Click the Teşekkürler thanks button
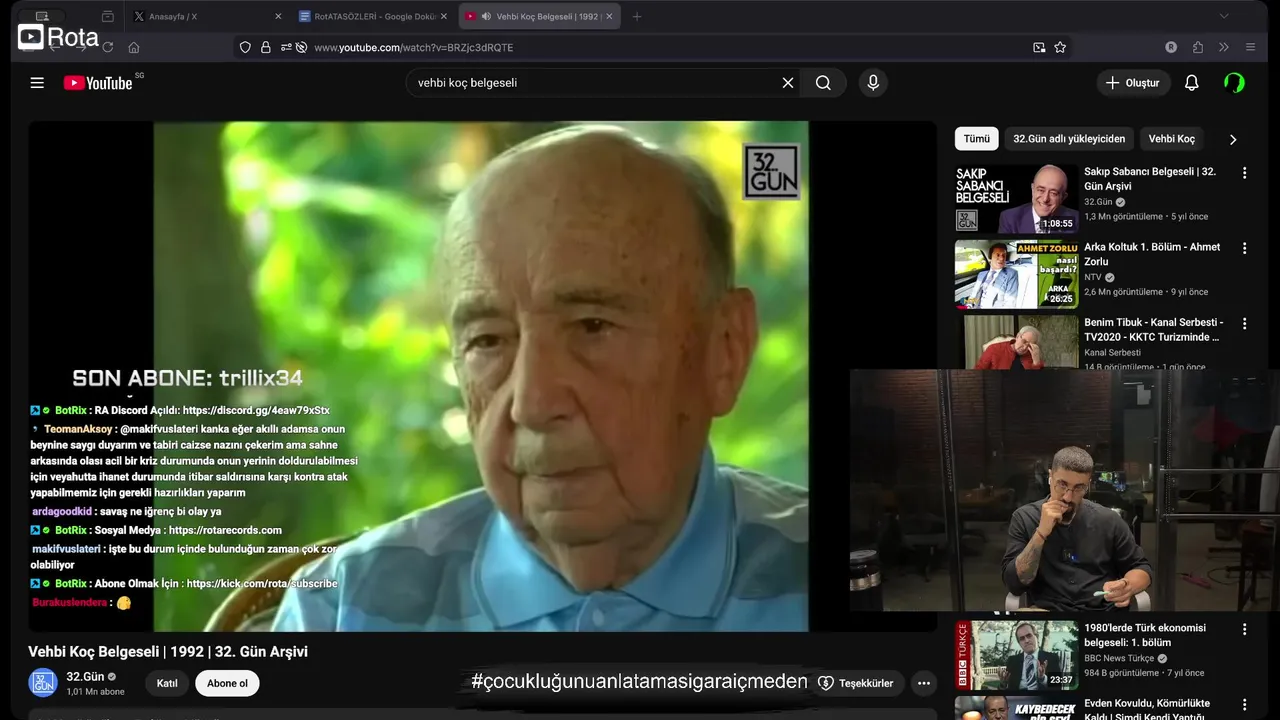Screen dimensions: 1280x720 pos(856,683)
